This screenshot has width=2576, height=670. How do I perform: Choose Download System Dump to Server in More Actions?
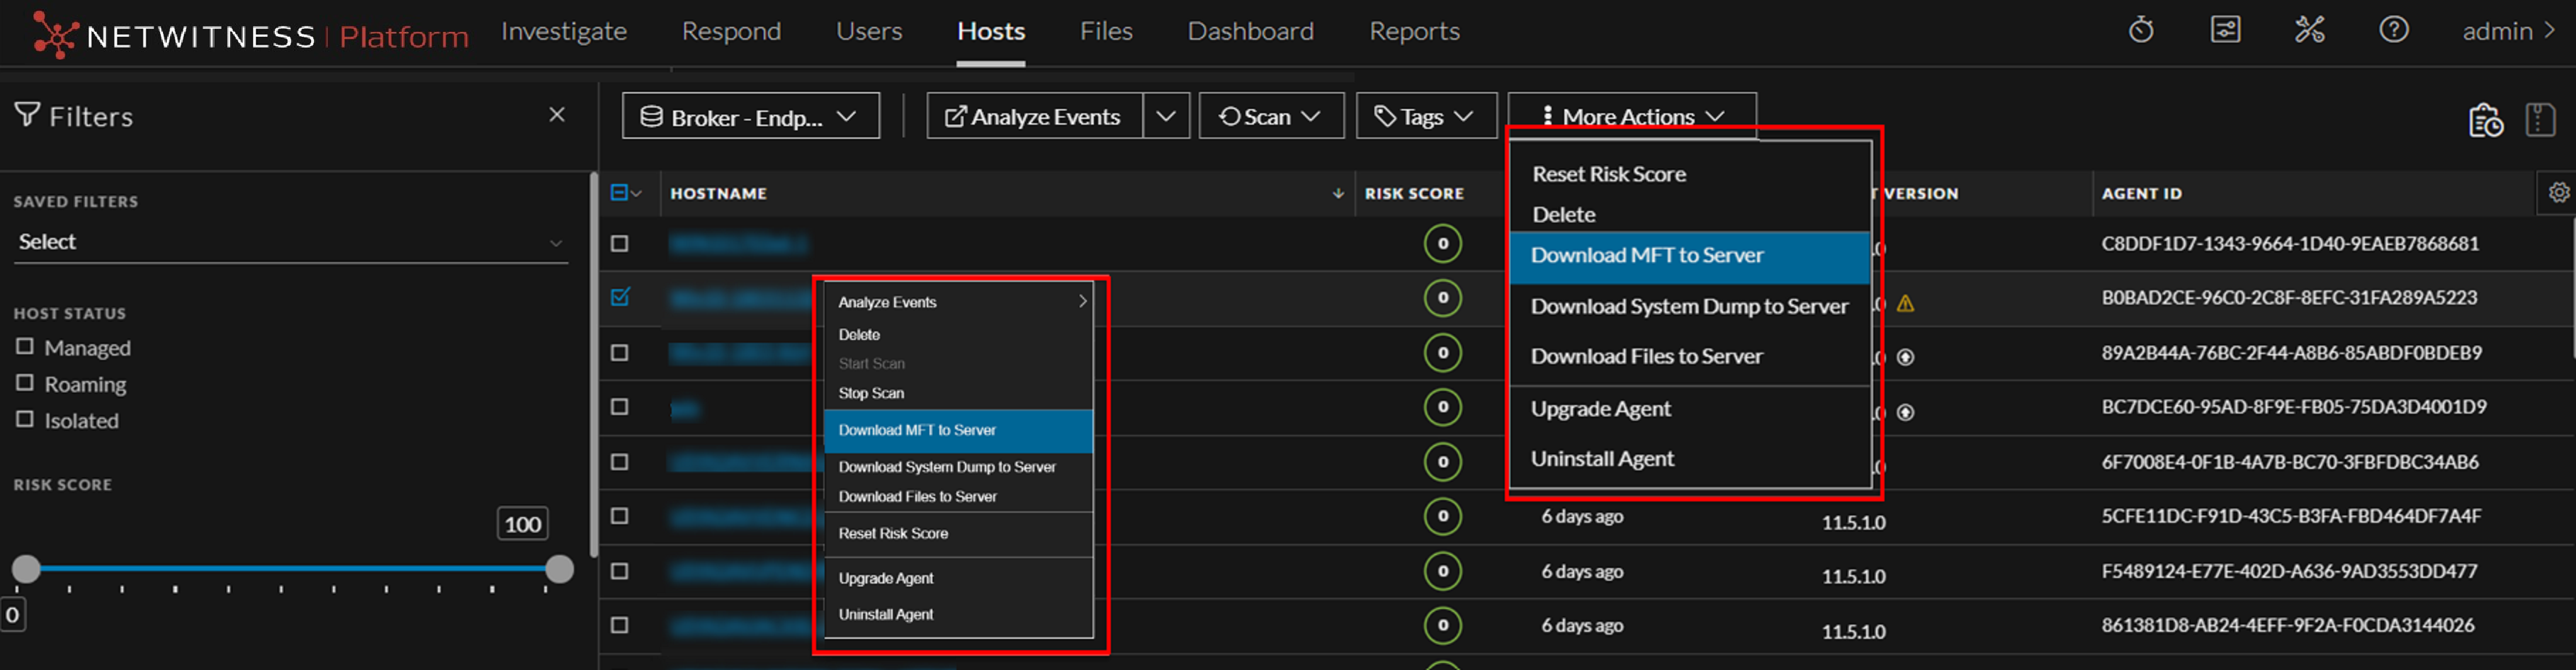click(x=1688, y=307)
